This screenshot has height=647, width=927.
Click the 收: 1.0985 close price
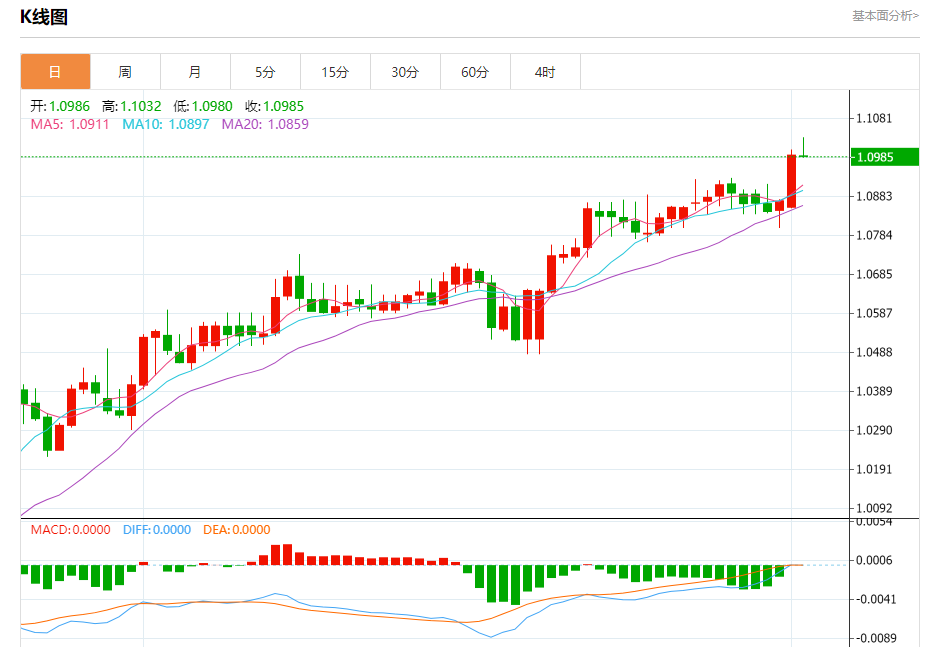(x=274, y=106)
